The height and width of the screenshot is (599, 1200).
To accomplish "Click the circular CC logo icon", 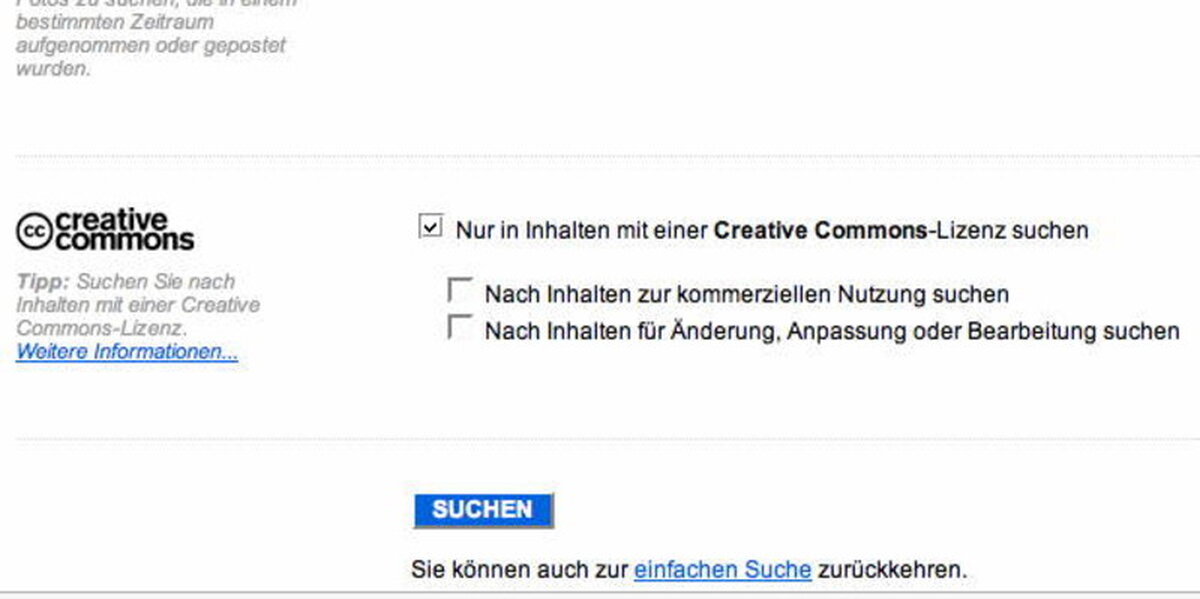I will click(34, 231).
